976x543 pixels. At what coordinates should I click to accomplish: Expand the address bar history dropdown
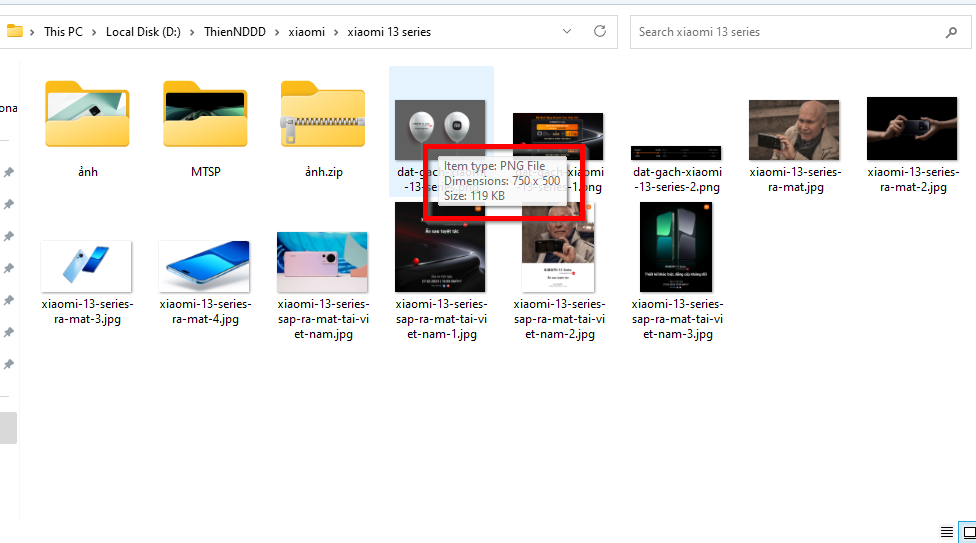(566, 31)
